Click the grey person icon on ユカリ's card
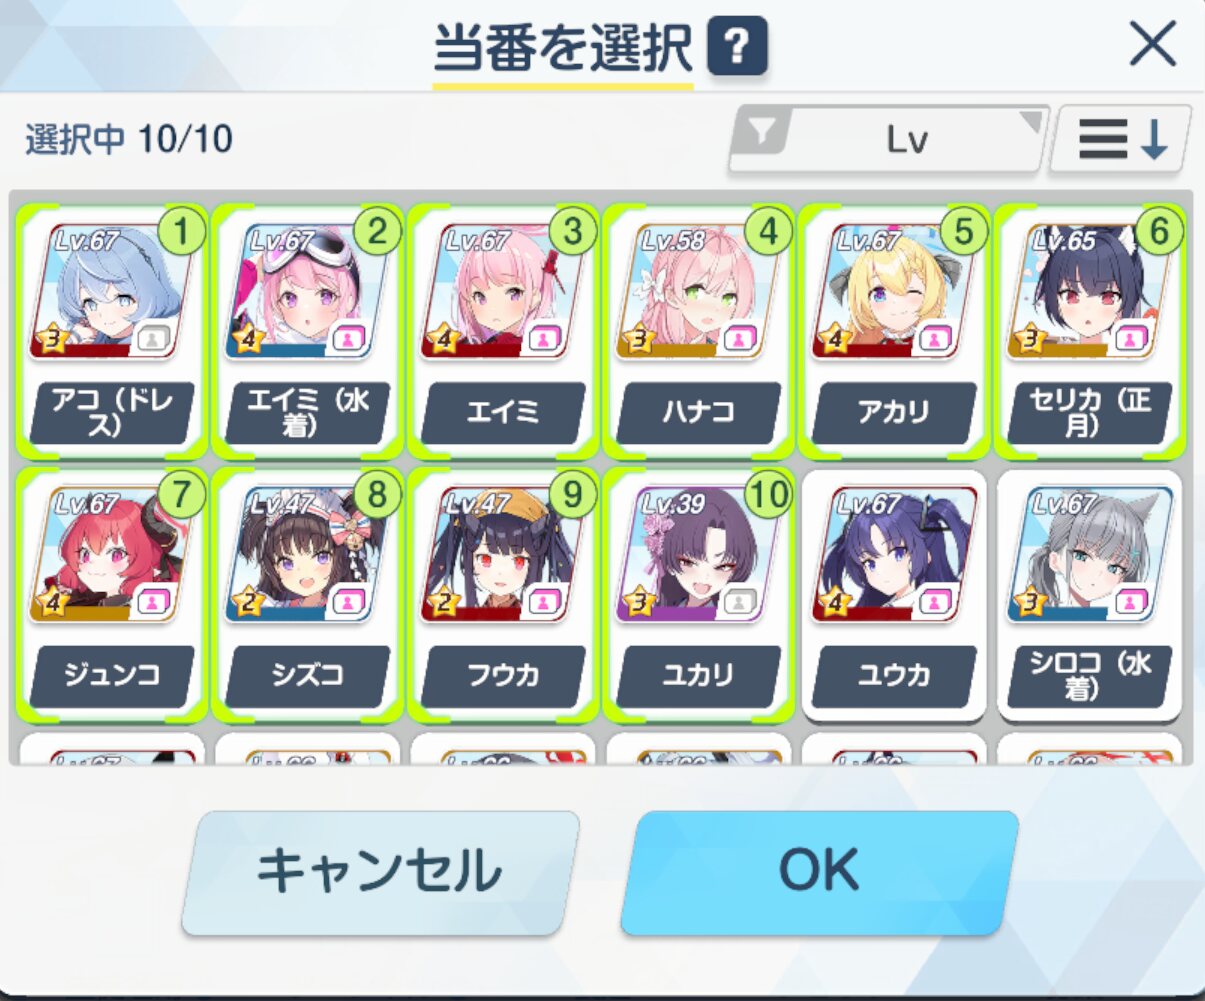 tap(738, 602)
